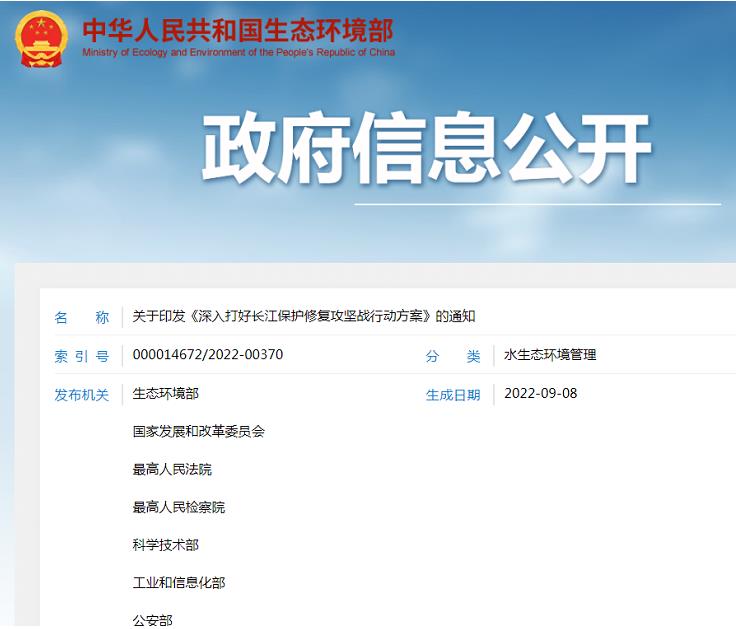736x629 pixels.
Task: Open the 深入打好长江保护修复攻坚战行动方案 notice title
Action: tap(304, 317)
